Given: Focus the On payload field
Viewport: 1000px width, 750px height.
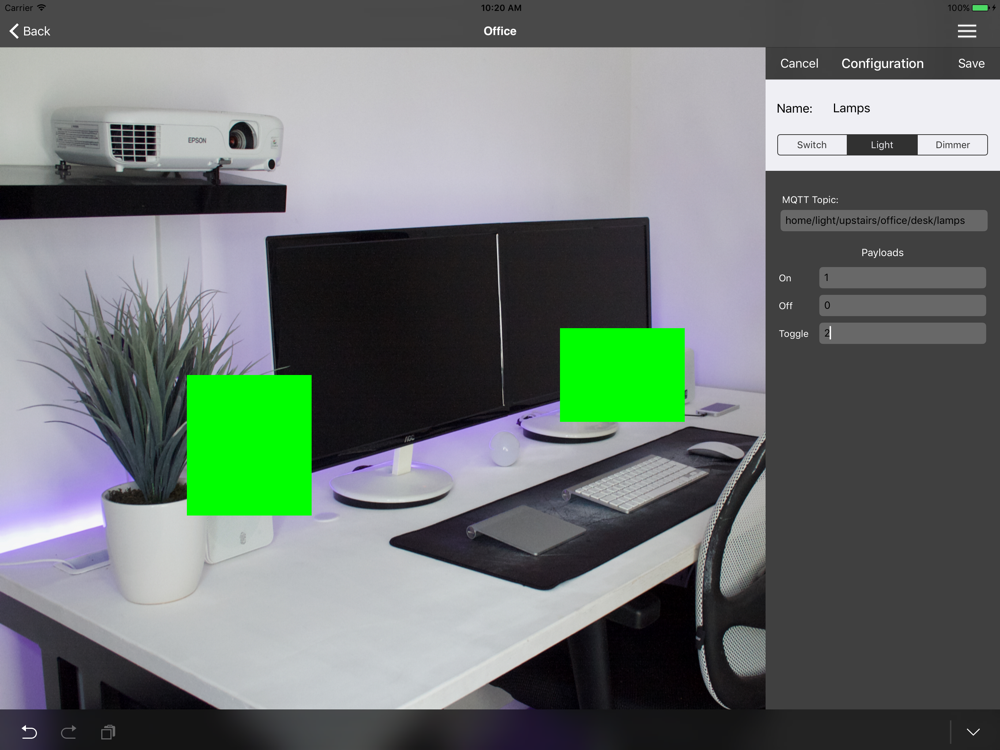Looking at the screenshot, I should 902,278.
